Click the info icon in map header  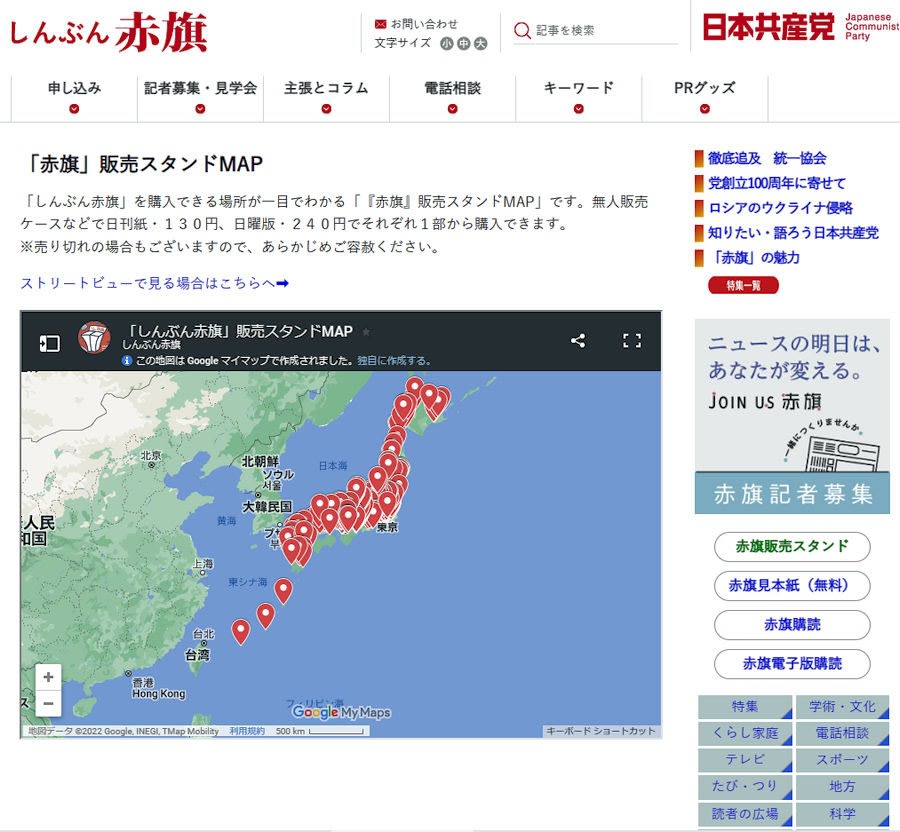click(x=127, y=361)
